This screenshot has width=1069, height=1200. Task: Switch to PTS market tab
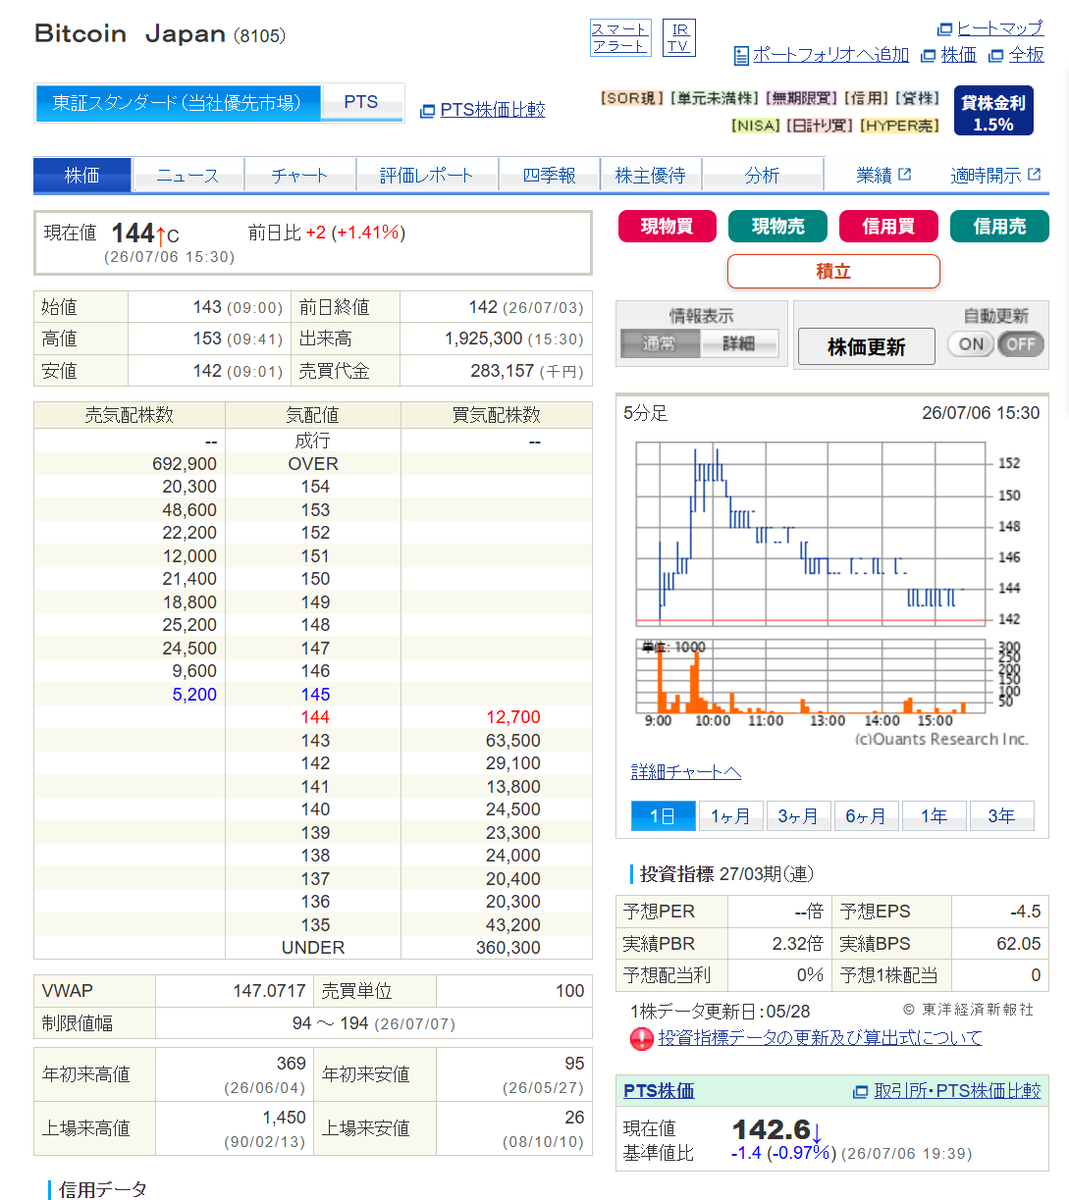coord(361,102)
